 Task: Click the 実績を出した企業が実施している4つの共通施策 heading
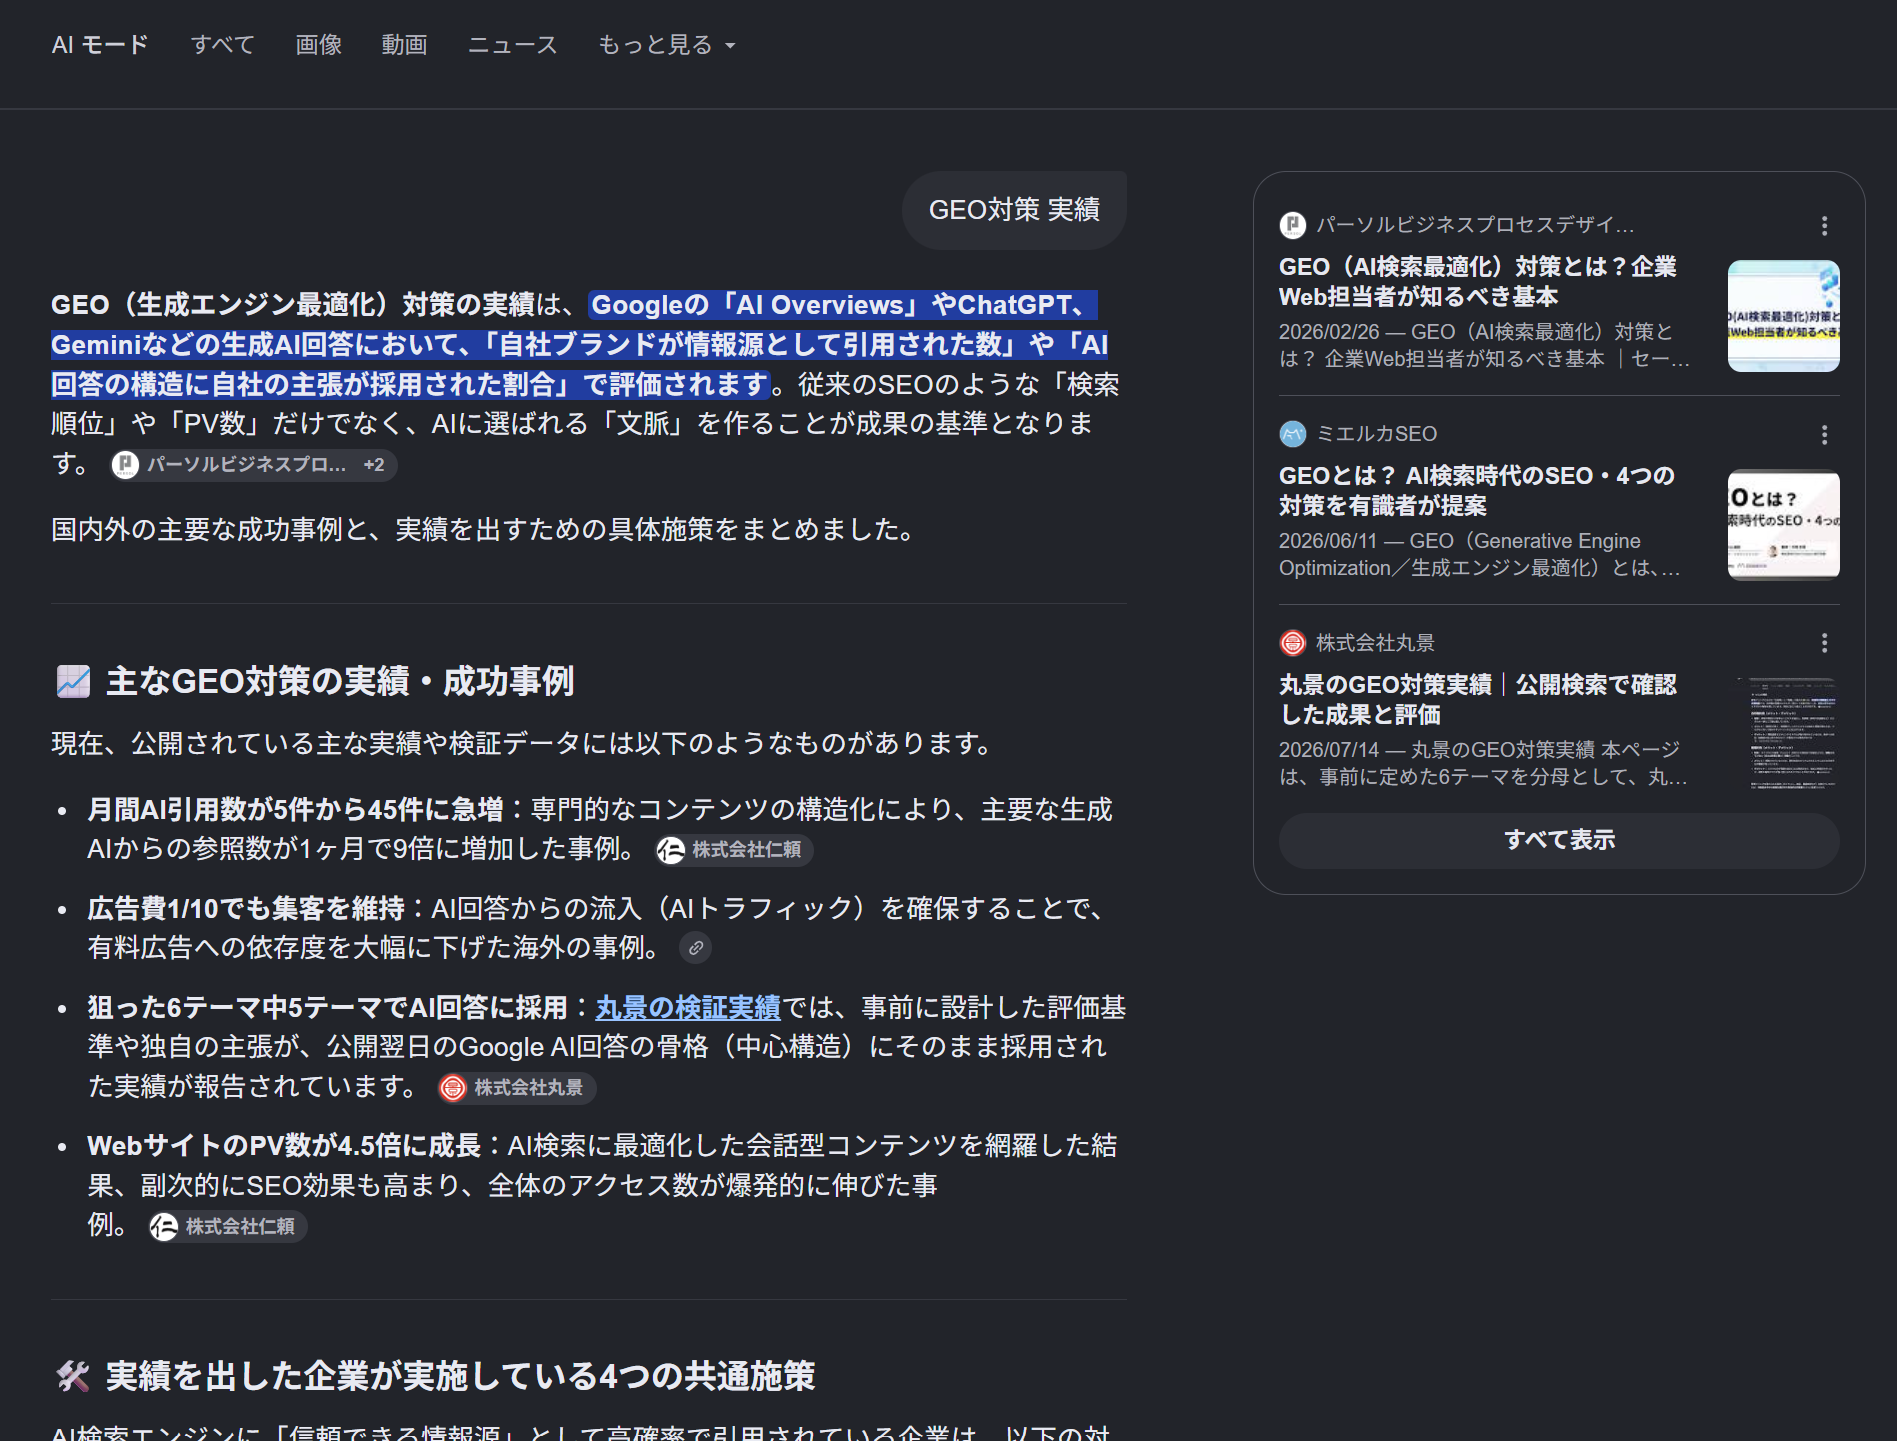coord(460,1376)
